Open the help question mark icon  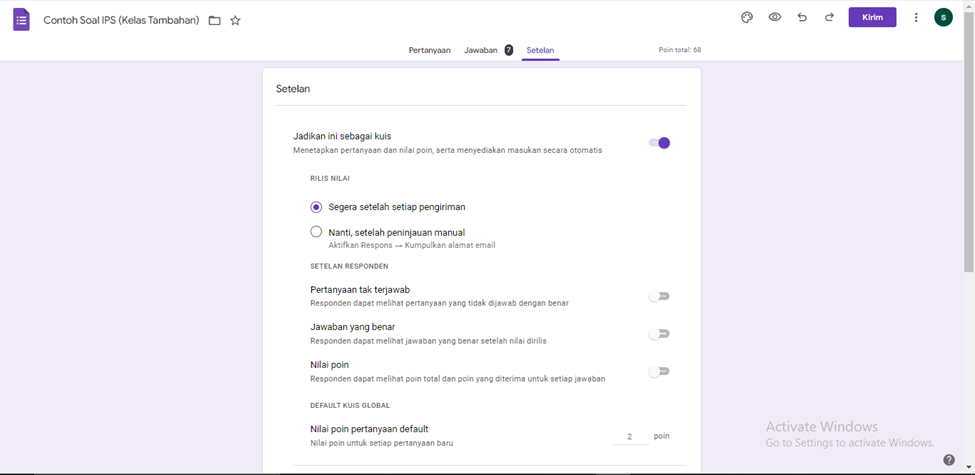click(x=948, y=460)
